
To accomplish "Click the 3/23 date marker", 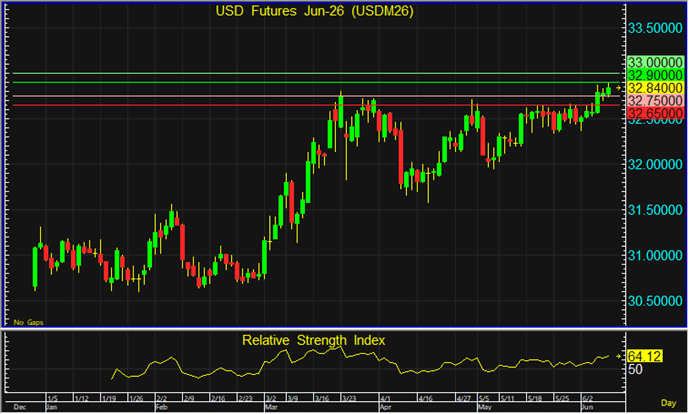I will click(x=349, y=399).
